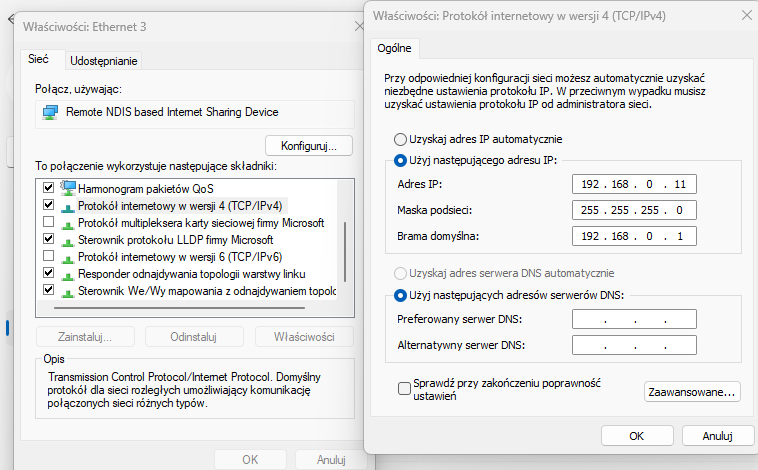758x470 pixels.
Task: Open Zaawansowane TCP/IP settings
Action: coord(692,392)
